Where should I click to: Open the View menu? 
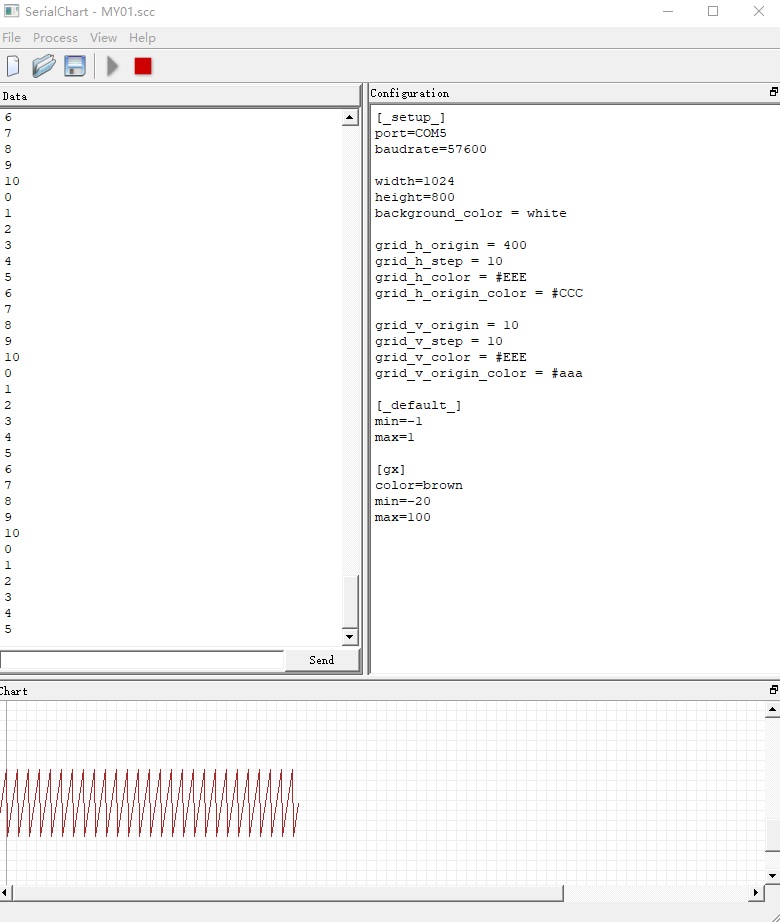103,38
